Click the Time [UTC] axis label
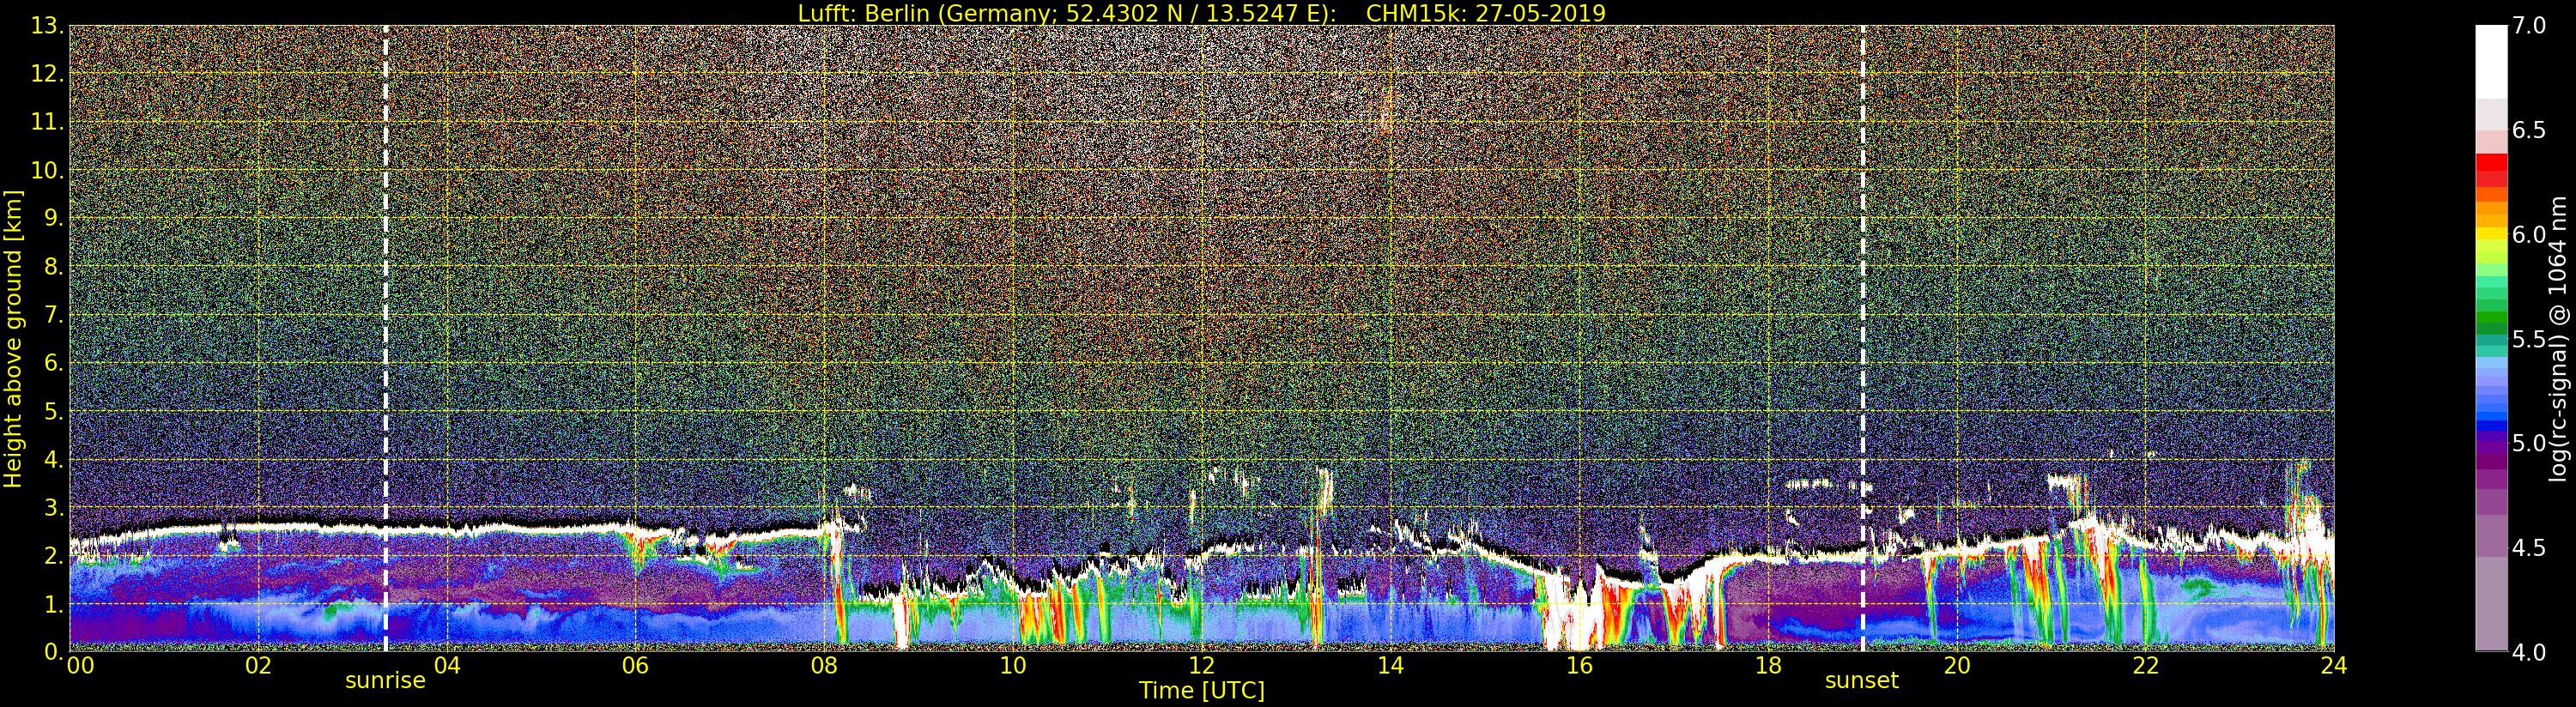 click(1201, 691)
